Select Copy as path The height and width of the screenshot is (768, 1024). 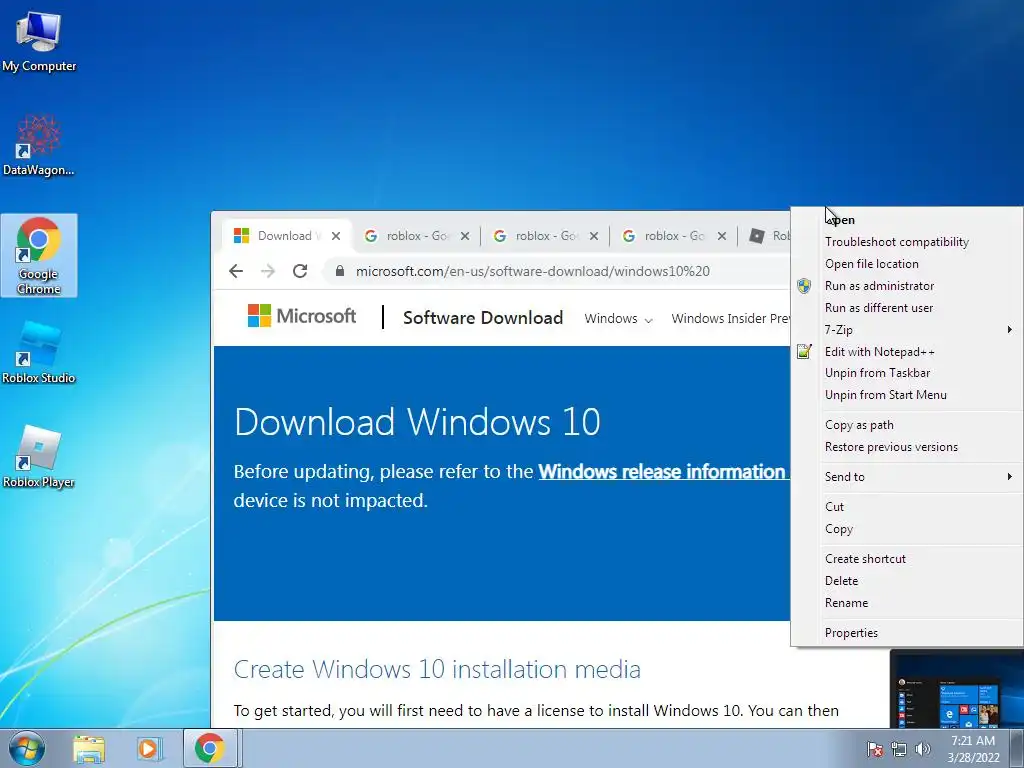(x=906, y=424)
